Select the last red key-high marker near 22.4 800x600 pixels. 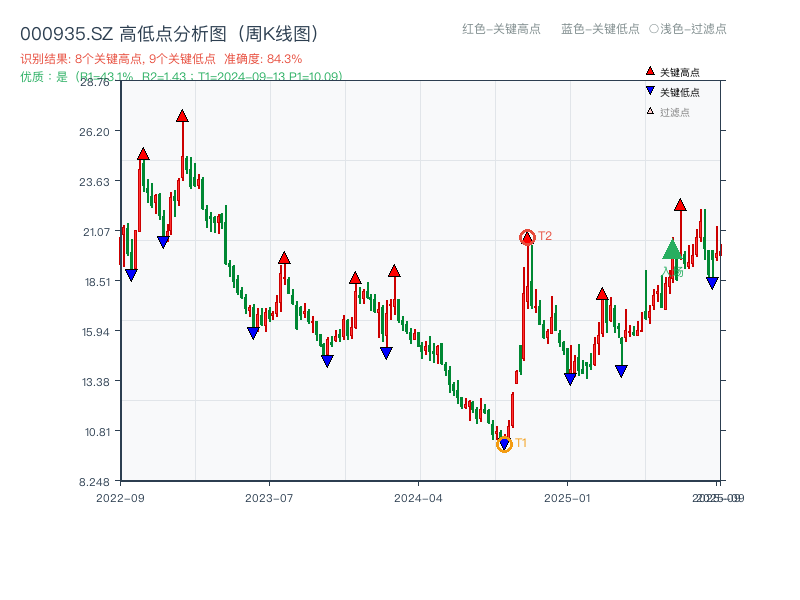(x=680, y=205)
